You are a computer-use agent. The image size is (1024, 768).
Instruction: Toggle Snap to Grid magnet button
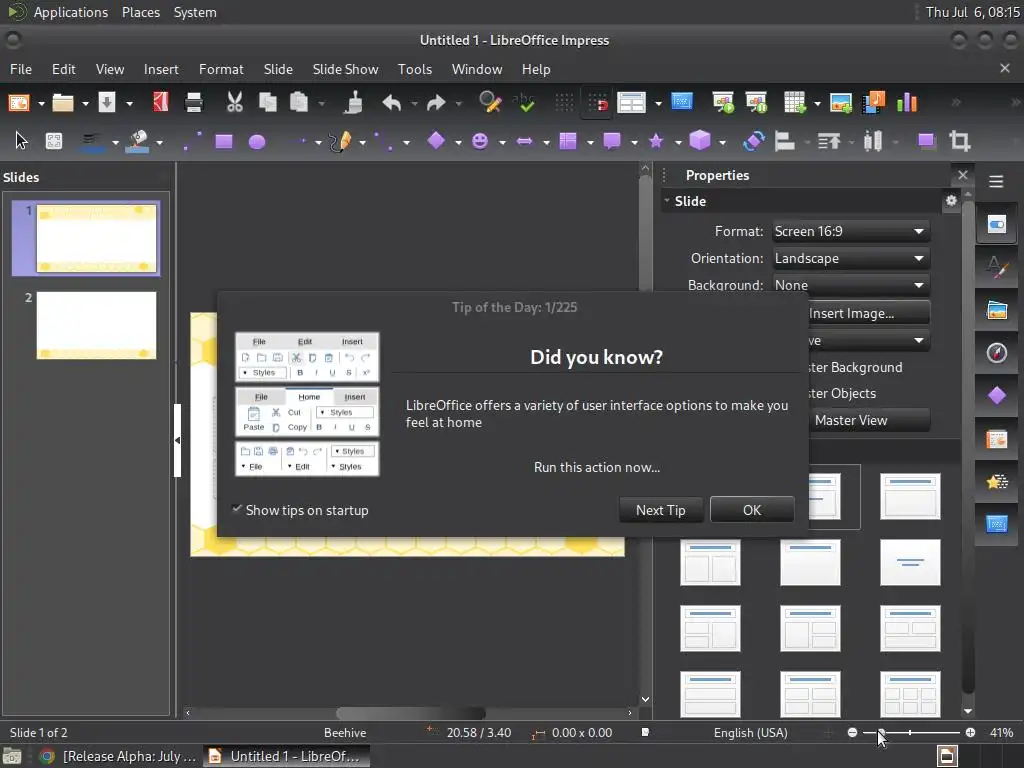tap(596, 103)
